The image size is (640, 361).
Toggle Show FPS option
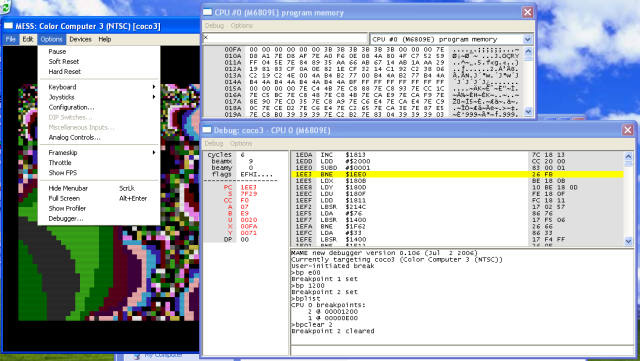click(98, 173)
